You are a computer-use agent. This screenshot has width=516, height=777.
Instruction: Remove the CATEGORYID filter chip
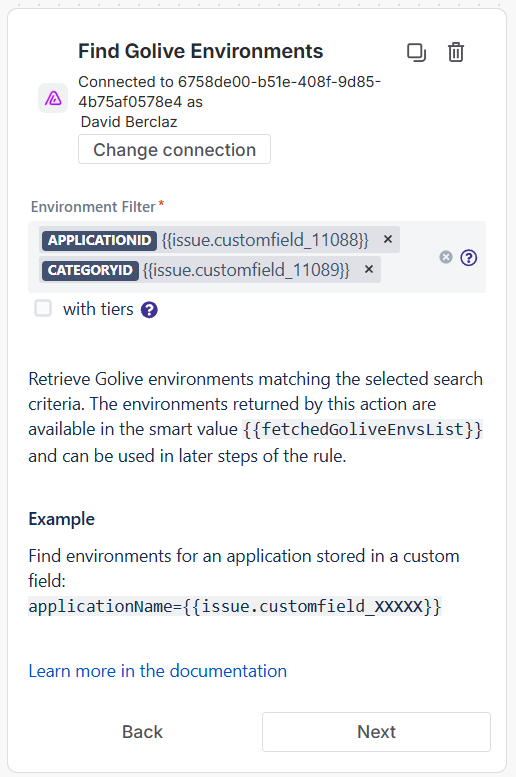tap(369, 269)
